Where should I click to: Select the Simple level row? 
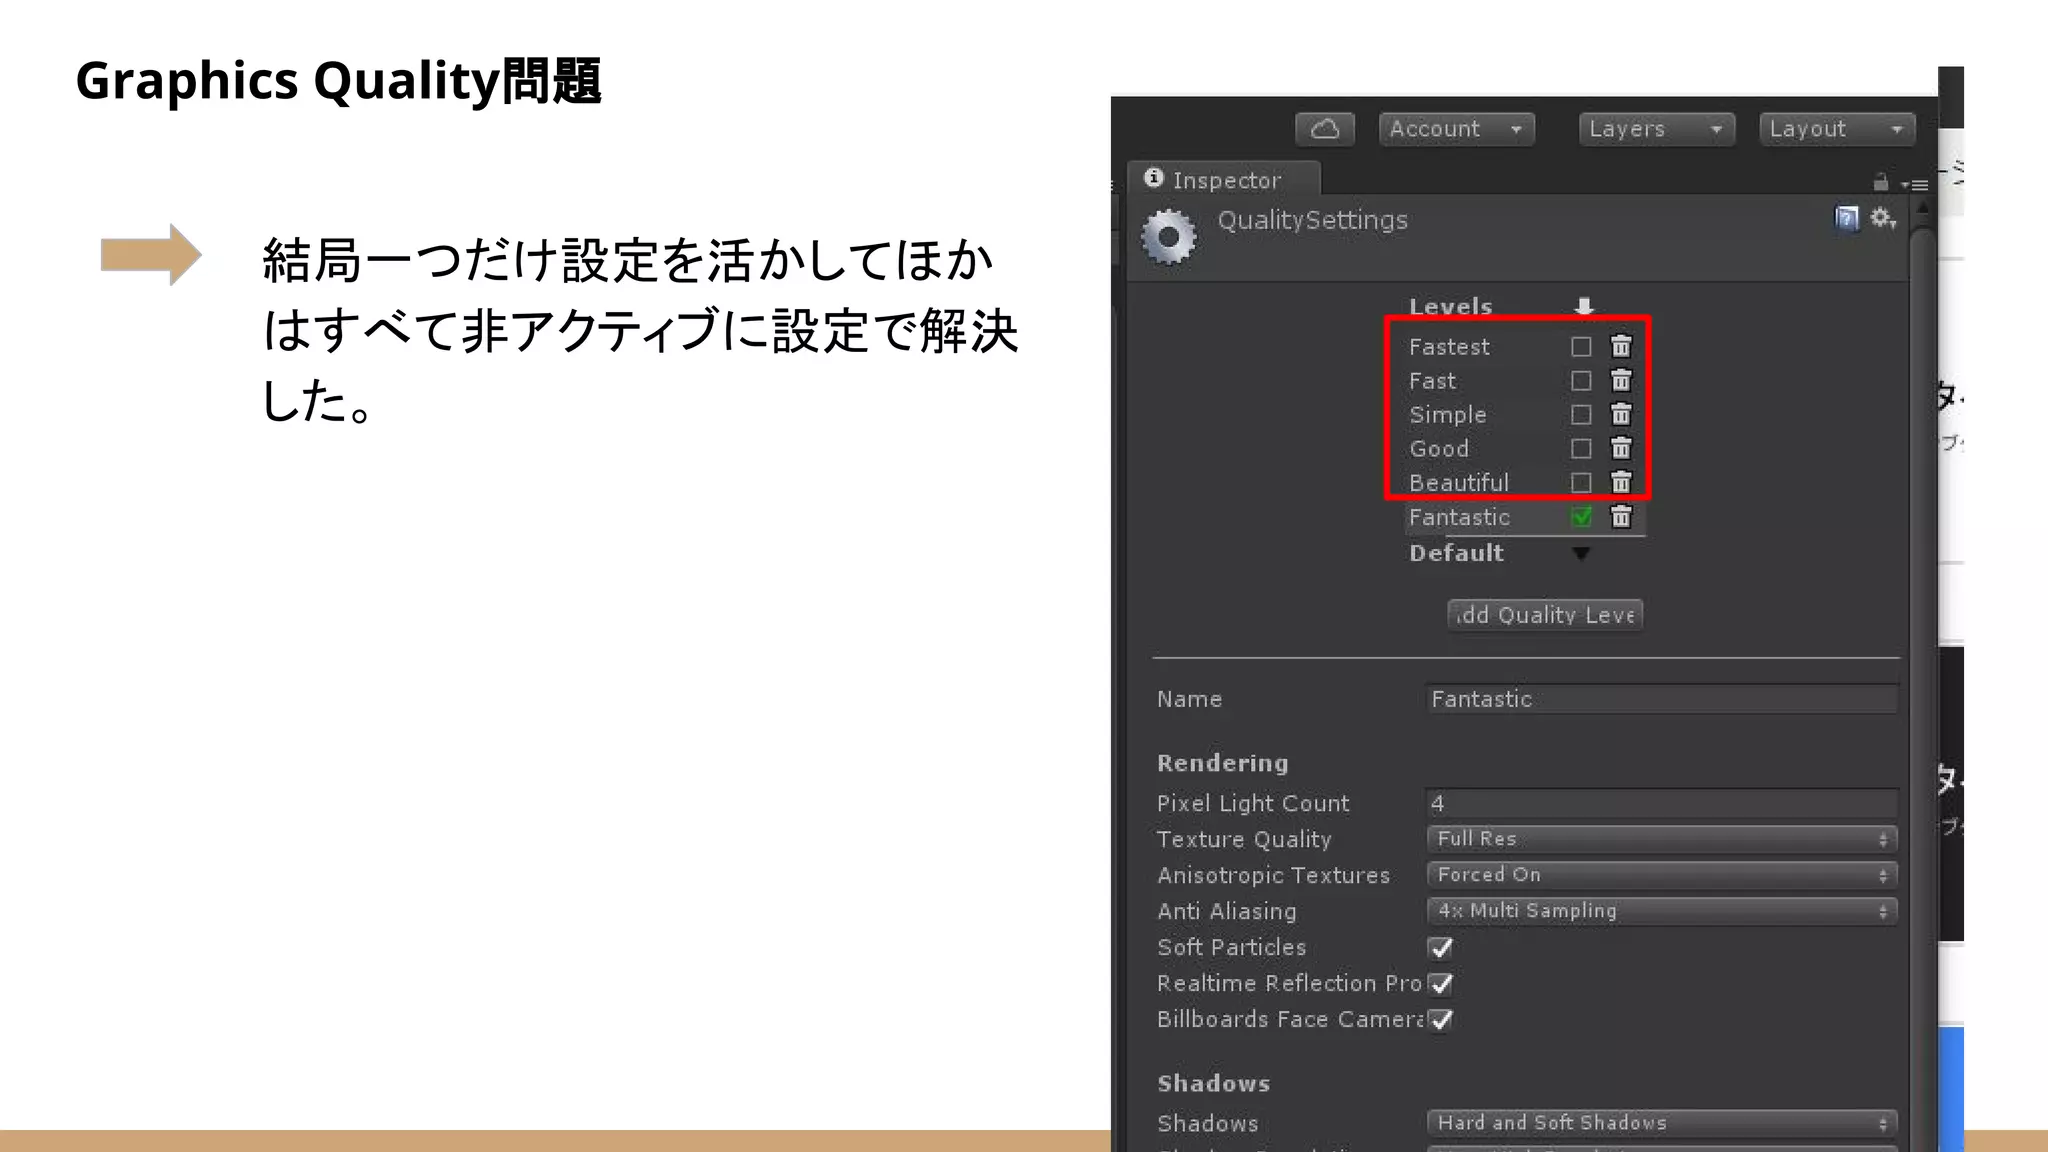[x=1524, y=415]
